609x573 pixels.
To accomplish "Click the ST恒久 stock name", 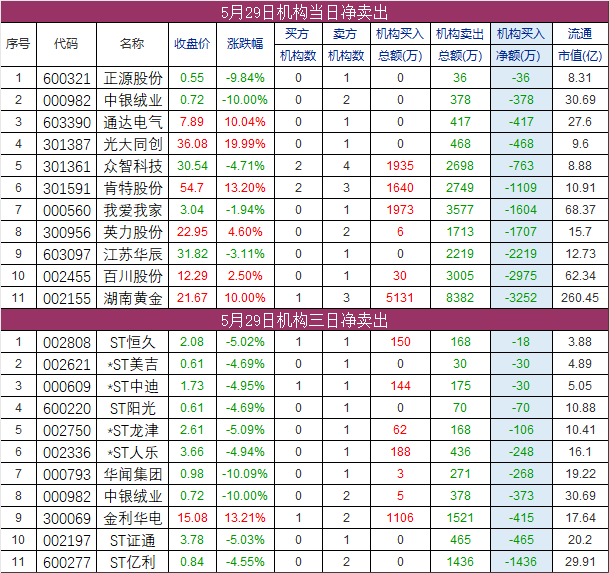I will [x=131, y=342].
